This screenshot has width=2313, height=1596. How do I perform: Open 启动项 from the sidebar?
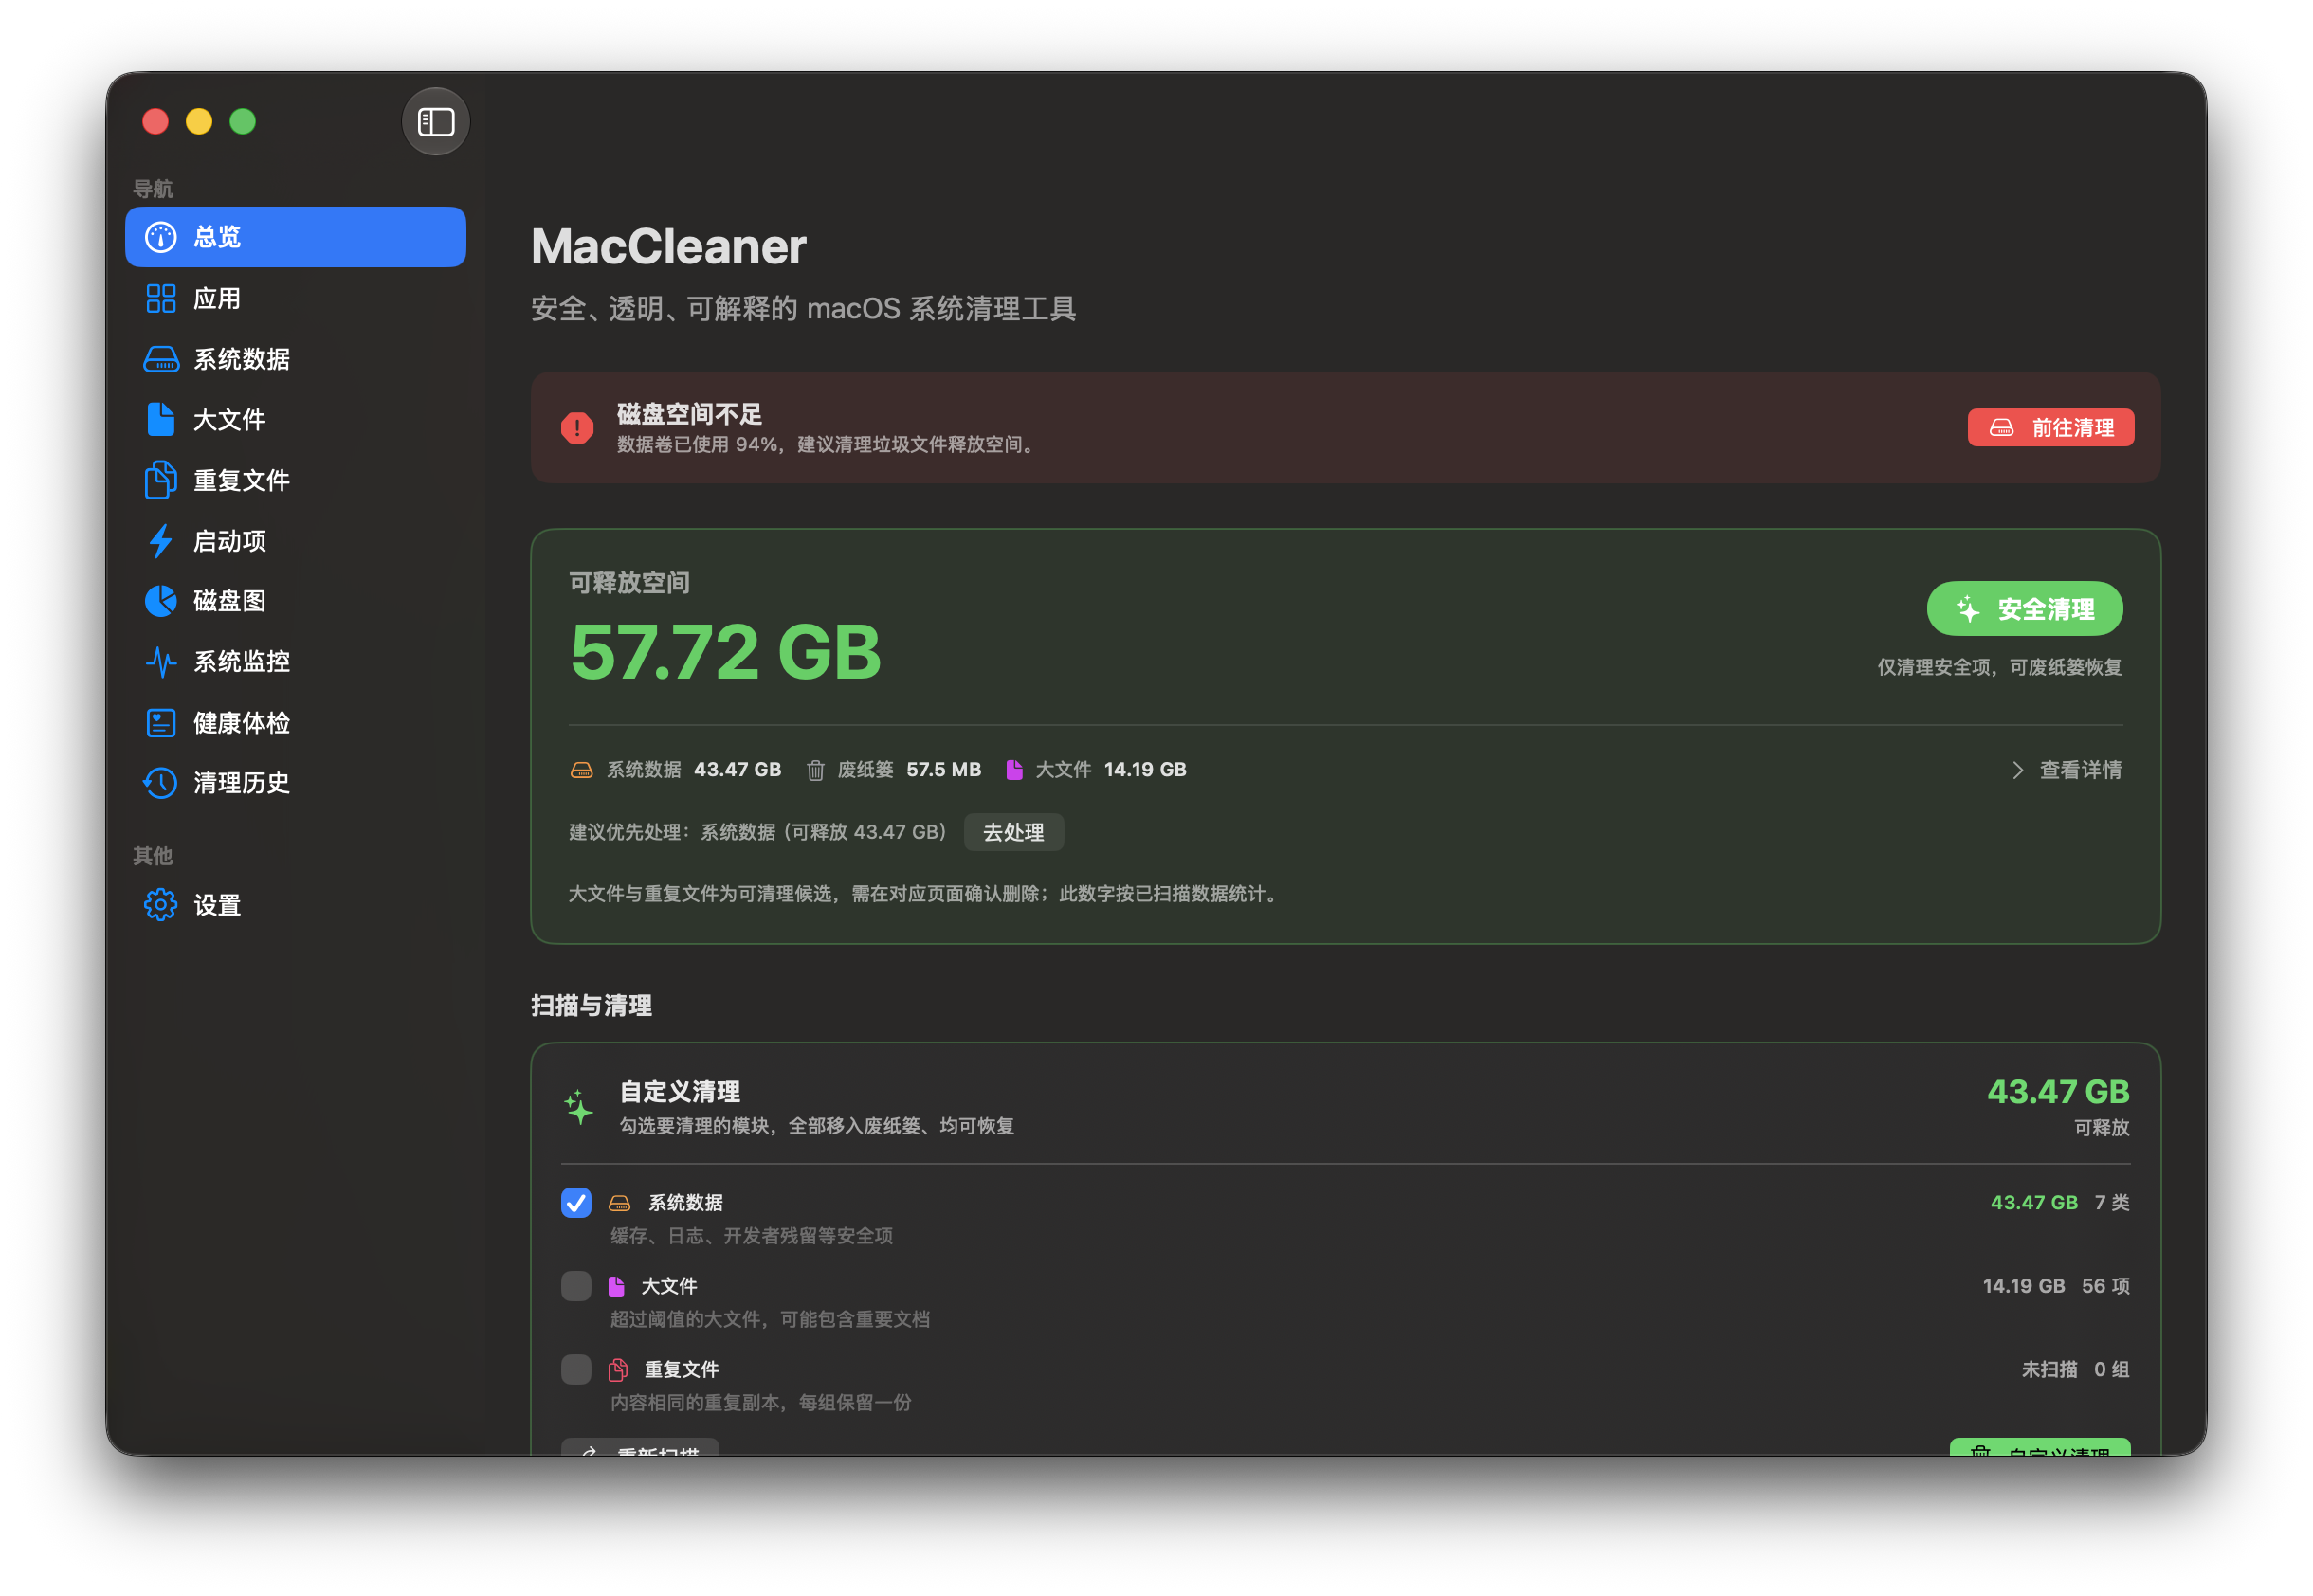tap(296, 541)
